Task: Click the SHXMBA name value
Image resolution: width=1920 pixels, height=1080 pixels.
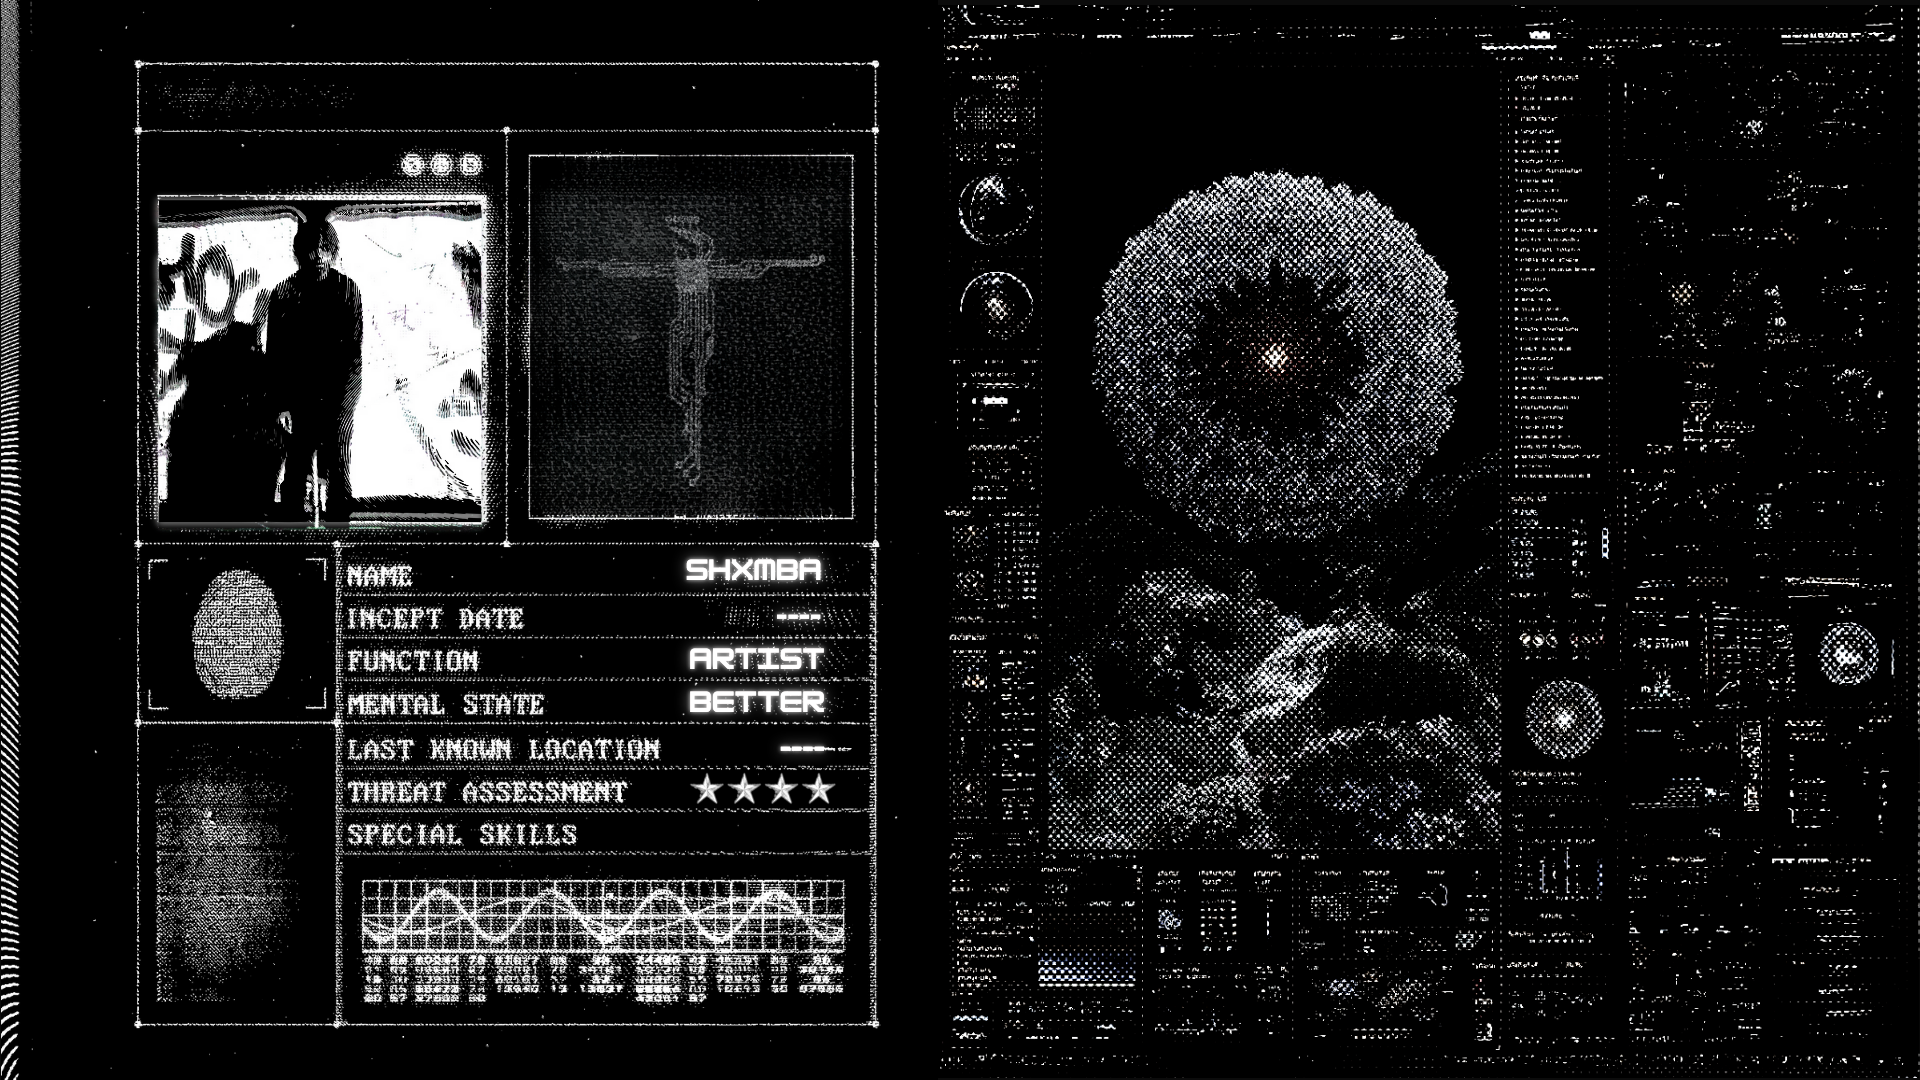Action: pos(753,570)
